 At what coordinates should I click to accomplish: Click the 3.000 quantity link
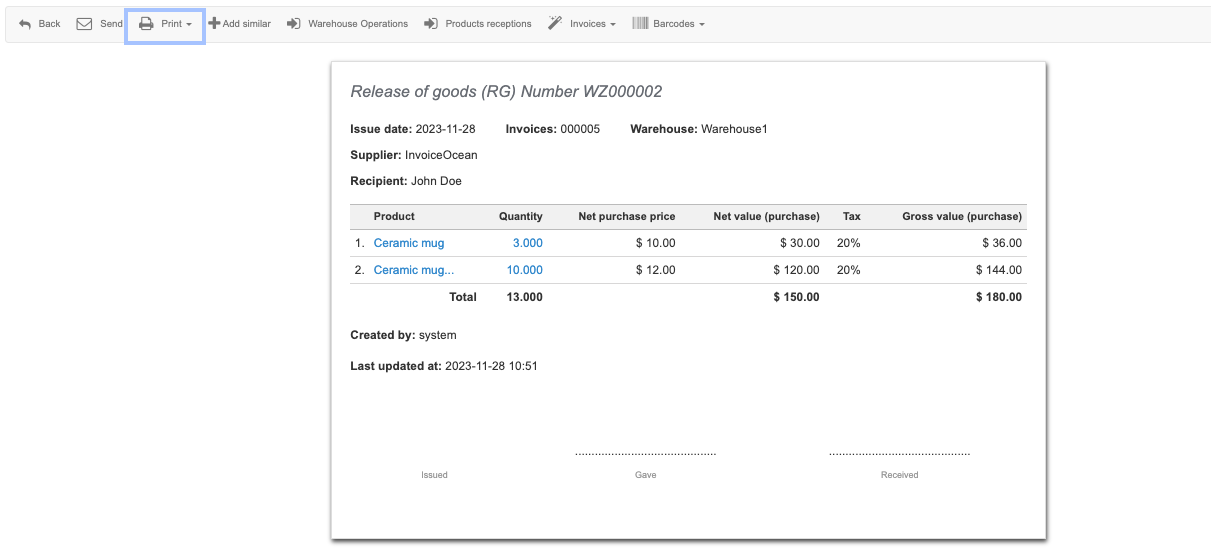point(527,243)
